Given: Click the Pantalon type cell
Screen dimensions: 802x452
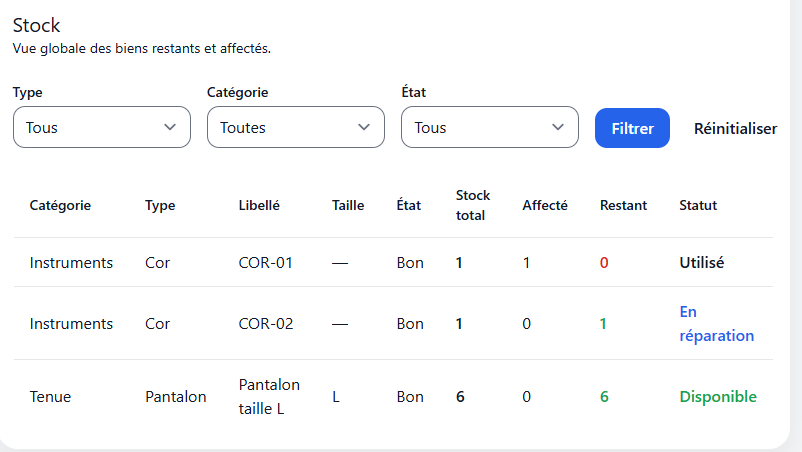Looking at the screenshot, I should (x=175, y=397).
